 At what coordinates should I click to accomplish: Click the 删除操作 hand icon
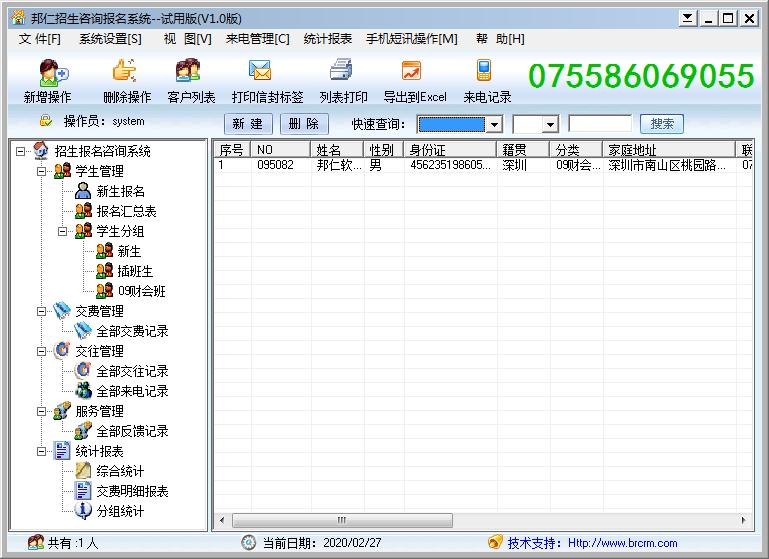point(125,70)
